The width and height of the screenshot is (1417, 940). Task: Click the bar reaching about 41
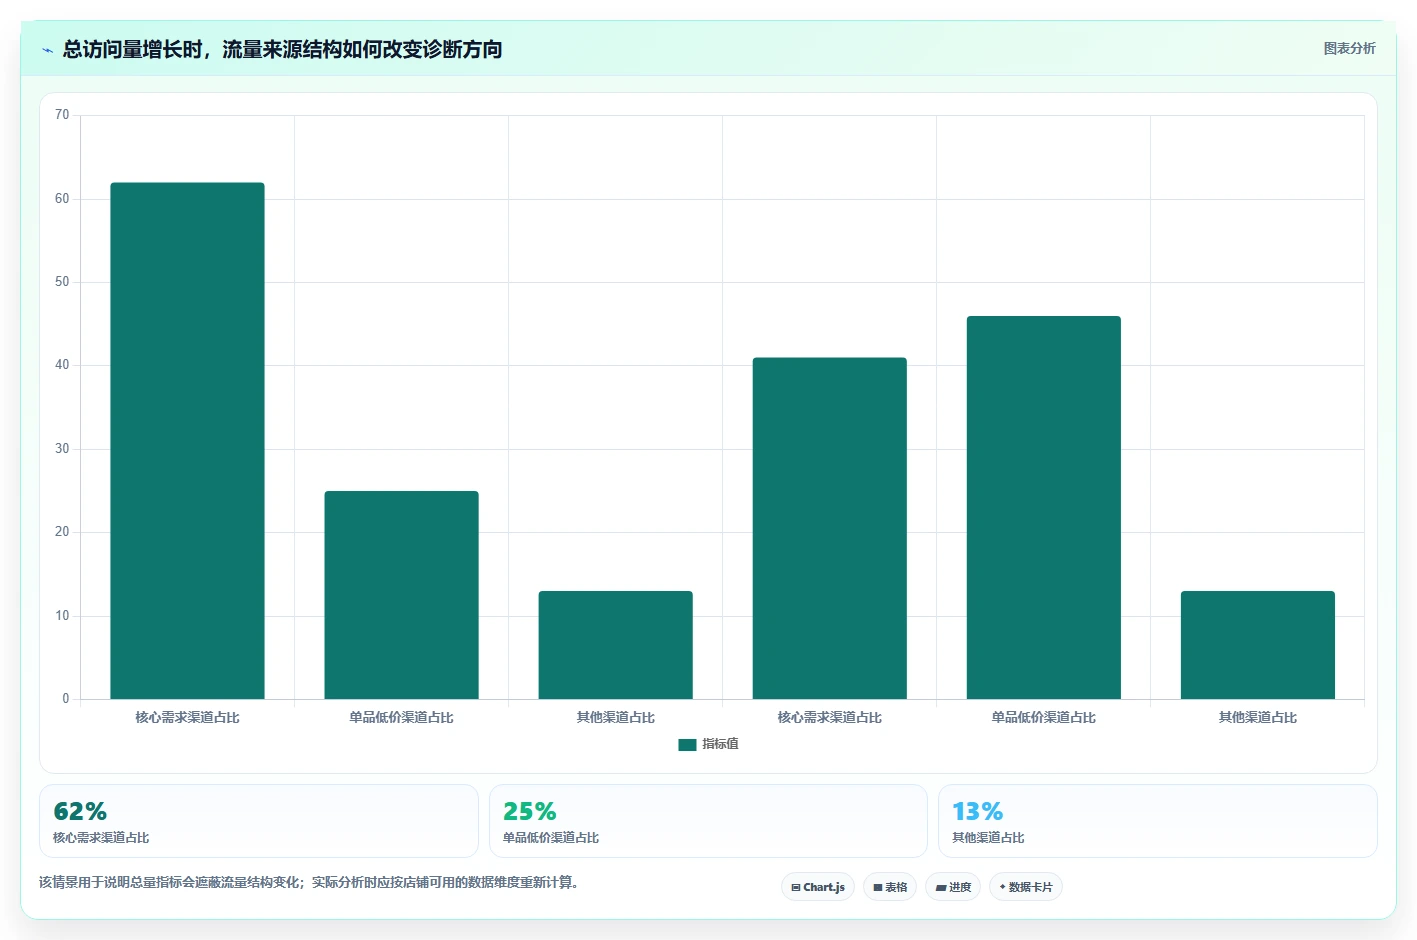[x=829, y=528]
